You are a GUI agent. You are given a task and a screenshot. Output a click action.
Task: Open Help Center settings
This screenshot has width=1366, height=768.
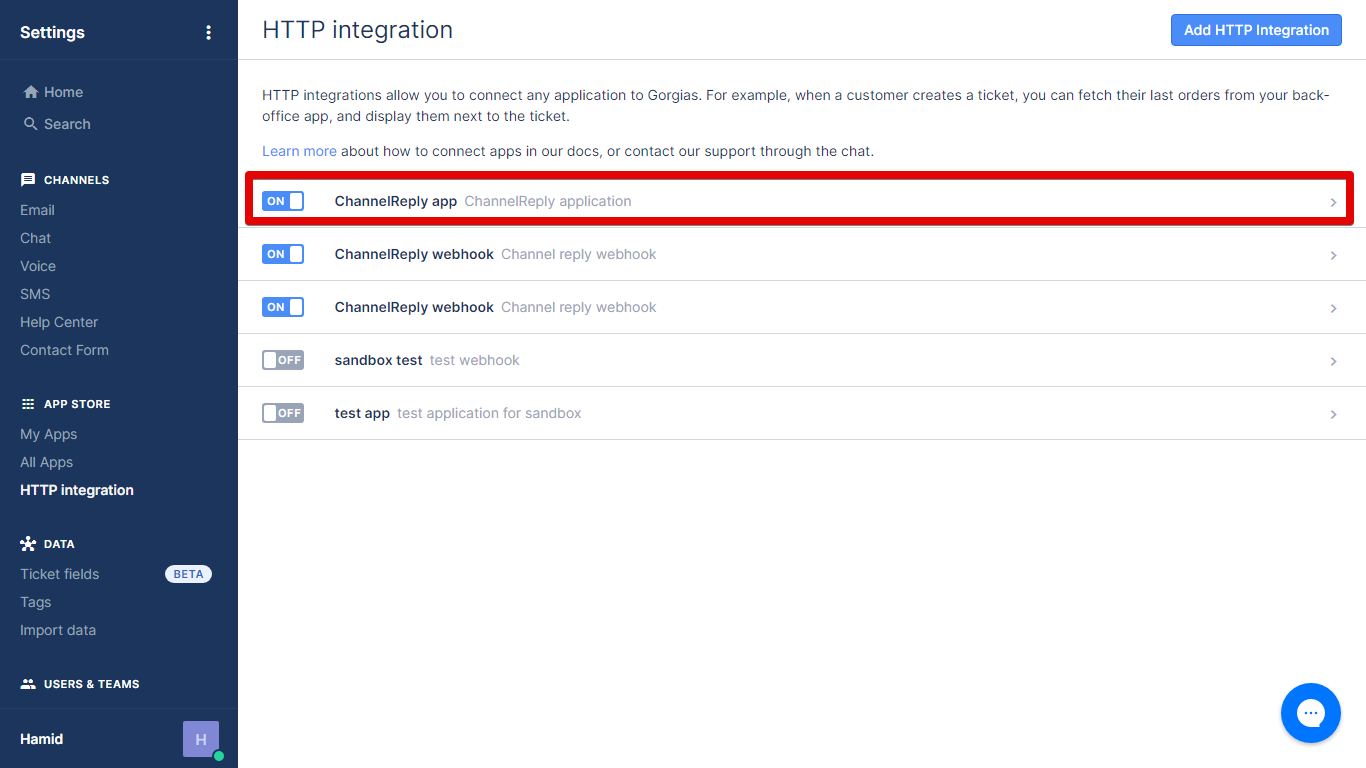[x=59, y=322]
